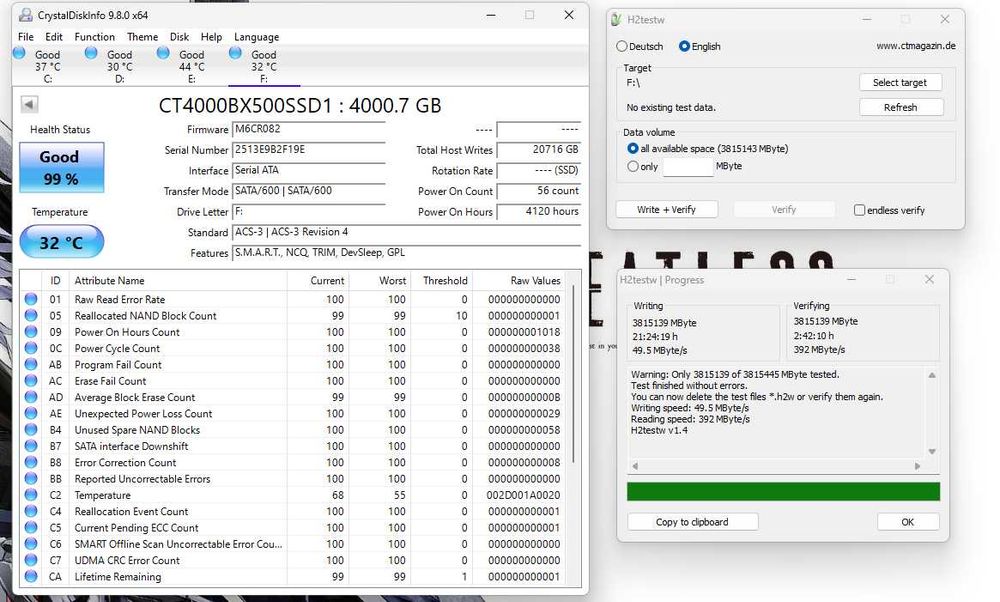This screenshot has height=602, width=1000.
Task: Click the 32 °C temperature indicator
Action: tap(61, 242)
